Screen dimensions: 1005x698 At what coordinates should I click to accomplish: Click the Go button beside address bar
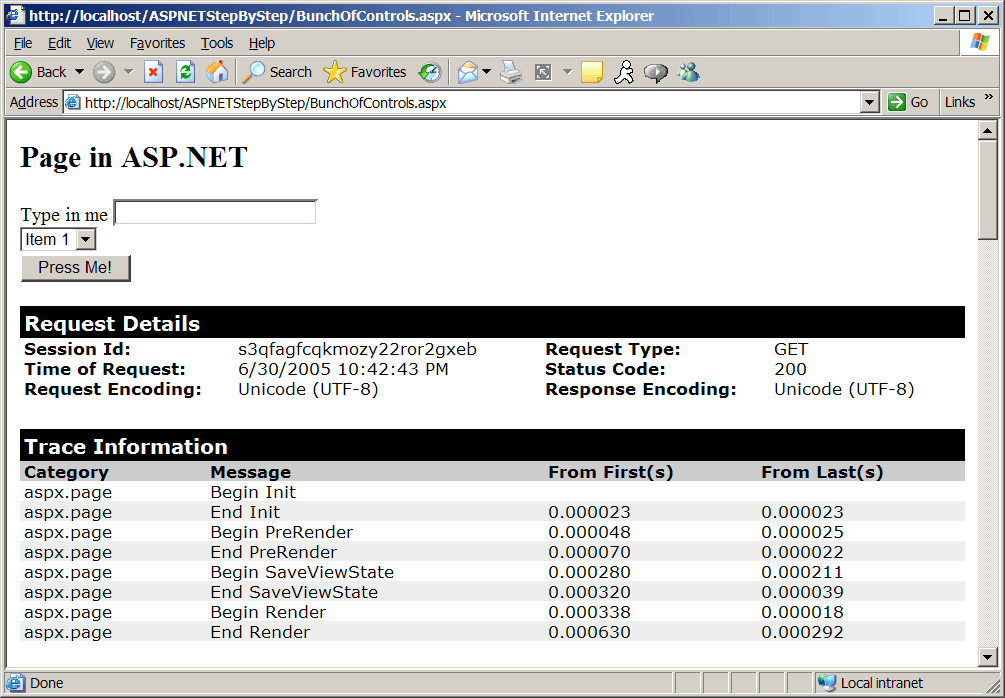tap(908, 102)
